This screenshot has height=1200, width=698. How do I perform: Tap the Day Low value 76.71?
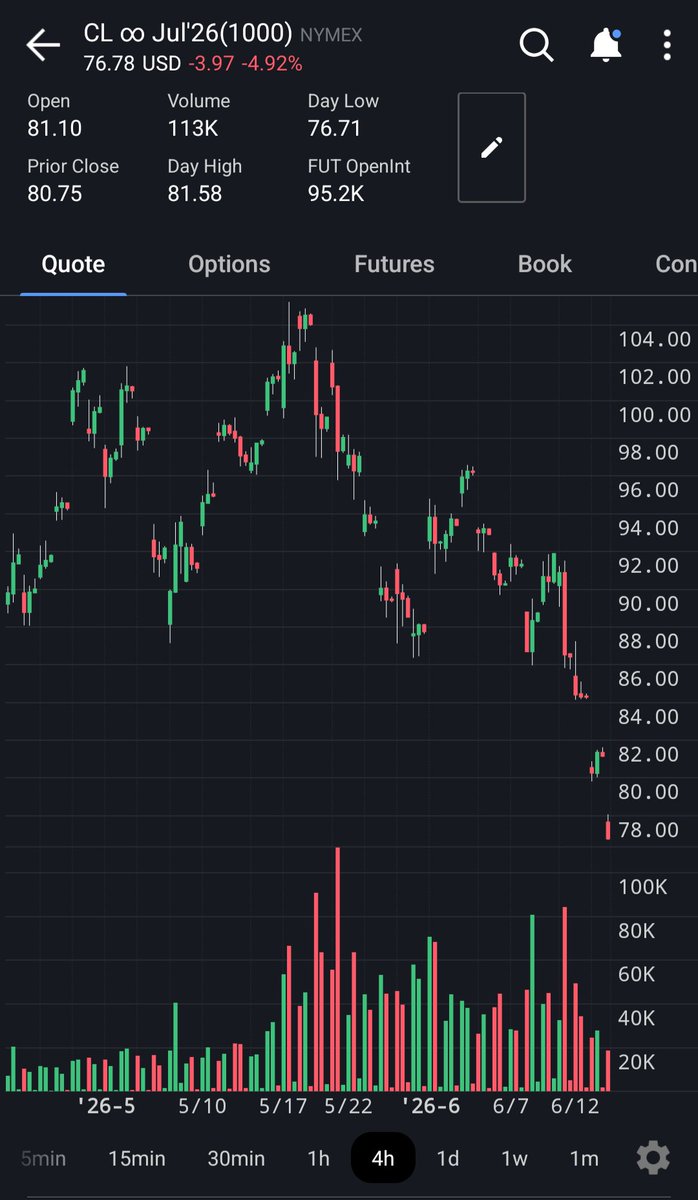334,128
